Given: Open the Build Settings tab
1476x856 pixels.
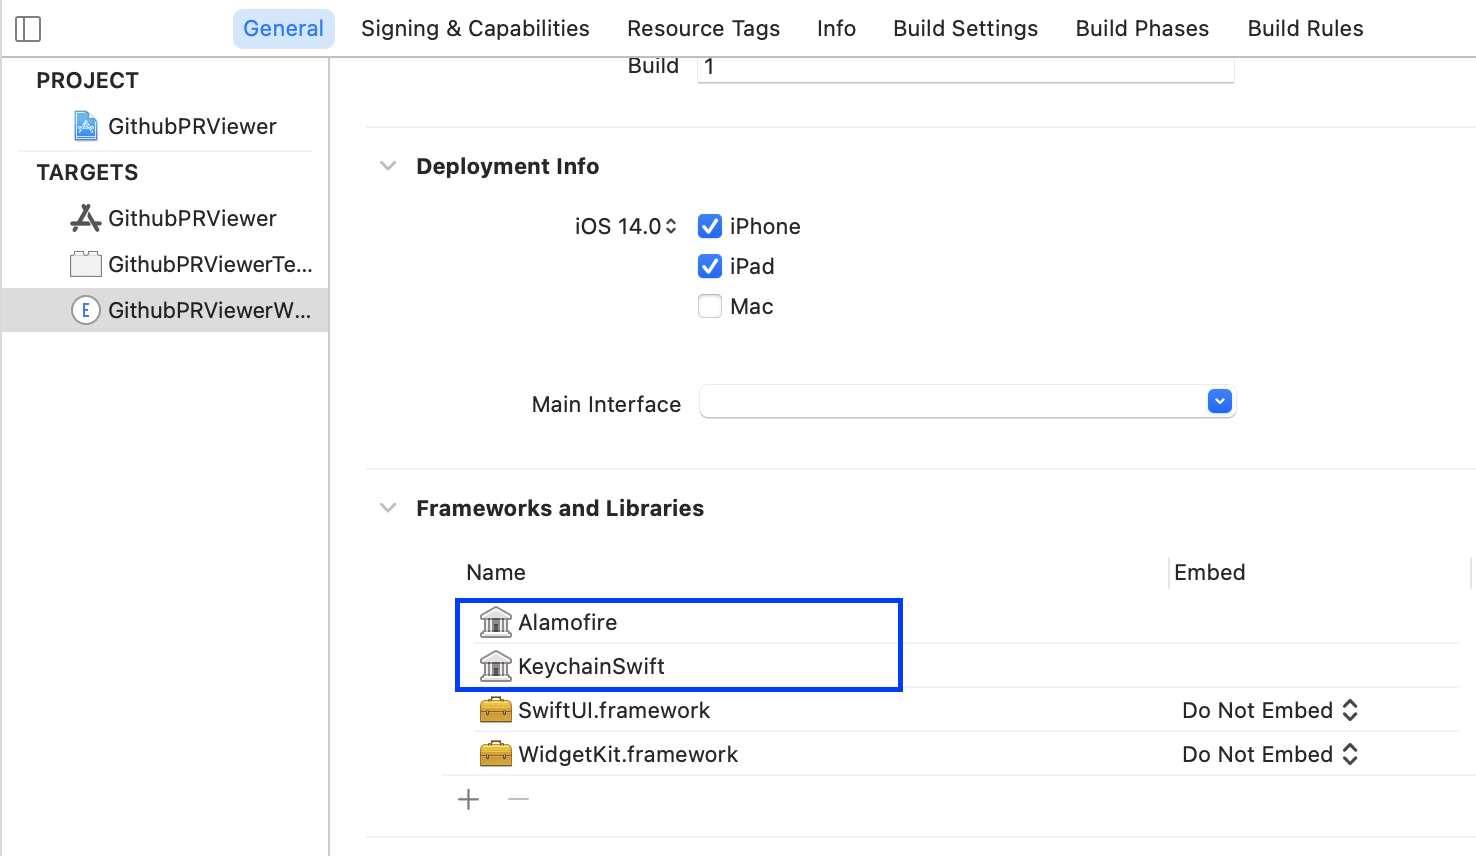Looking at the screenshot, I should [965, 29].
